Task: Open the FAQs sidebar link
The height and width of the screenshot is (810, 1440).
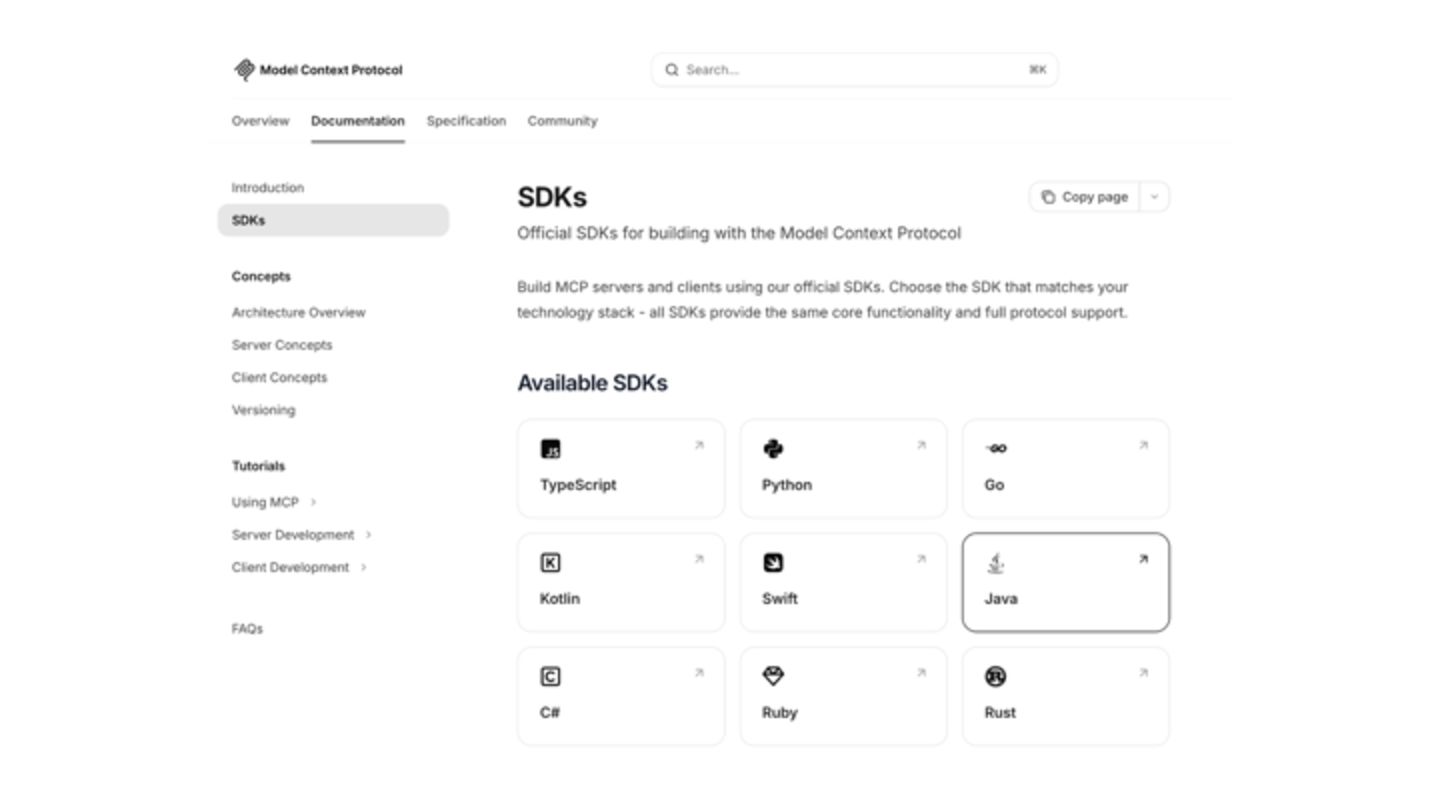Action: (x=247, y=629)
